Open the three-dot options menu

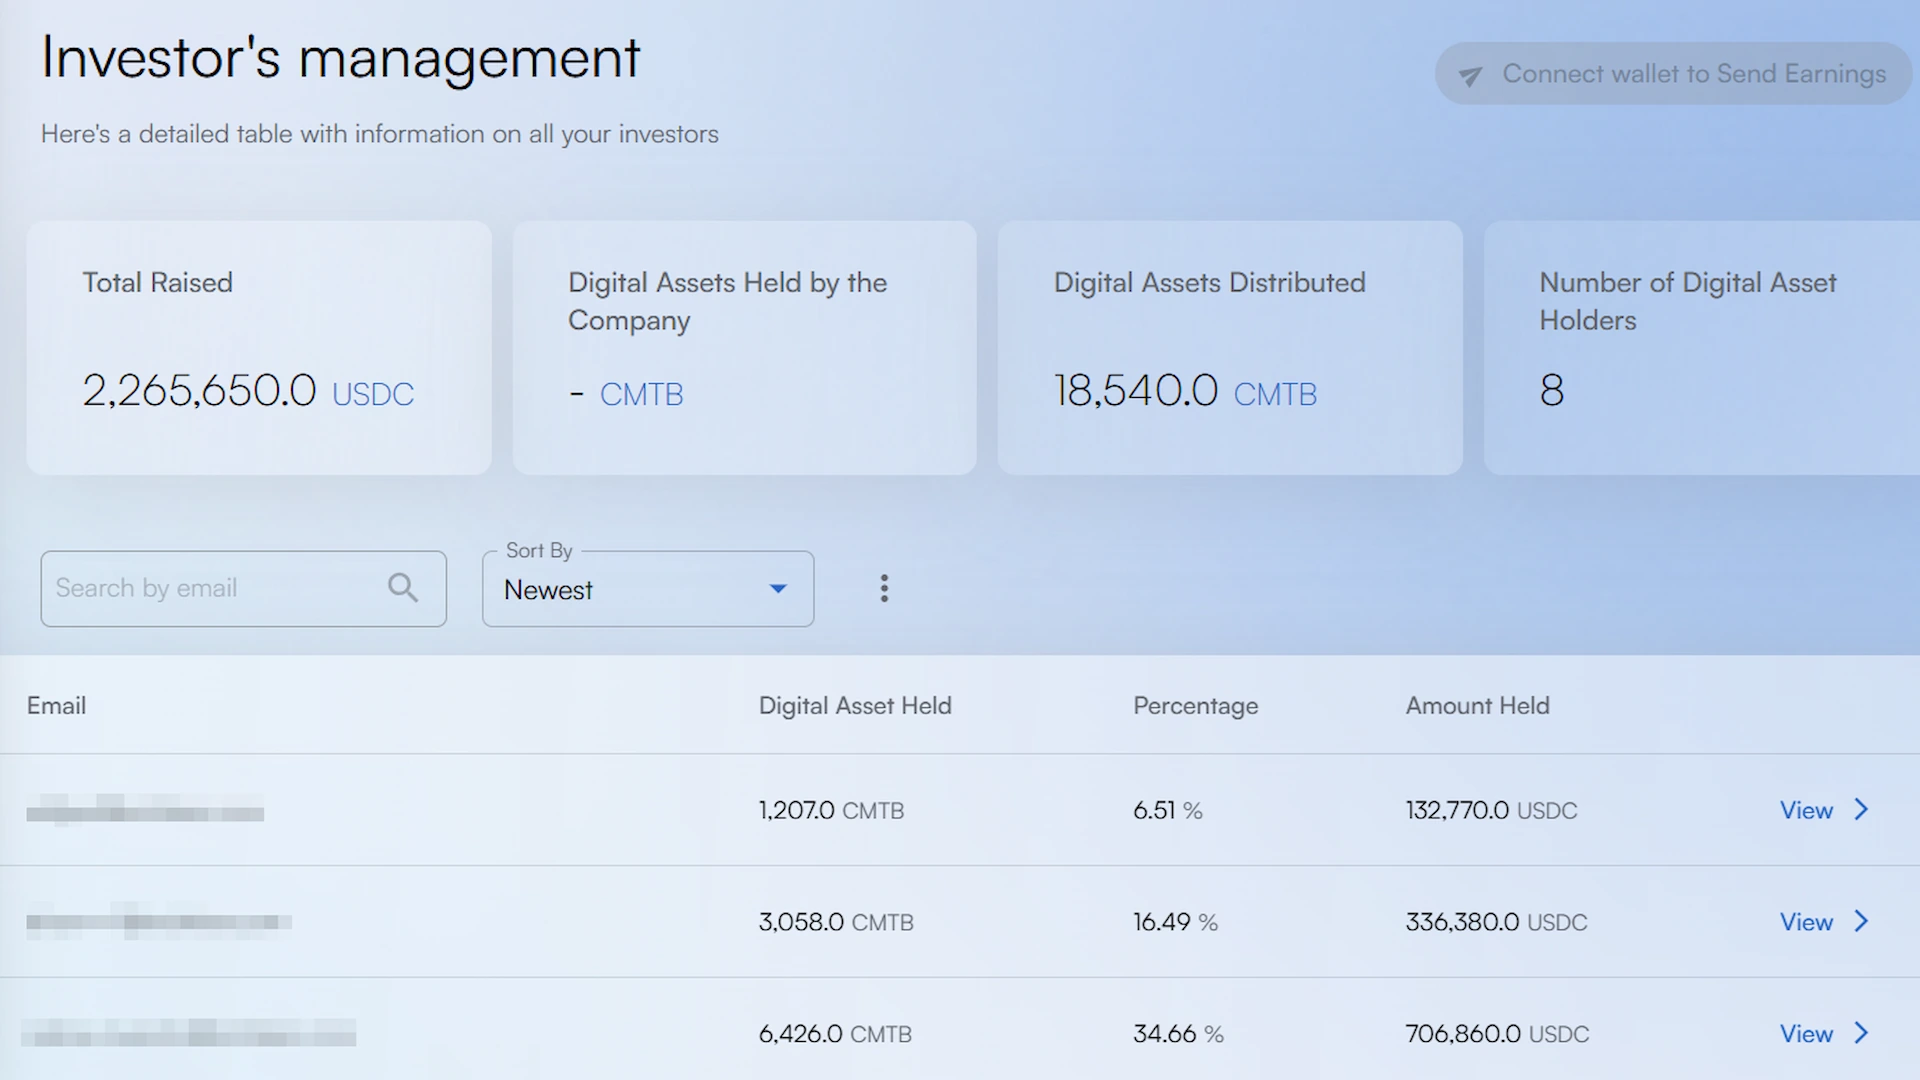click(x=884, y=588)
